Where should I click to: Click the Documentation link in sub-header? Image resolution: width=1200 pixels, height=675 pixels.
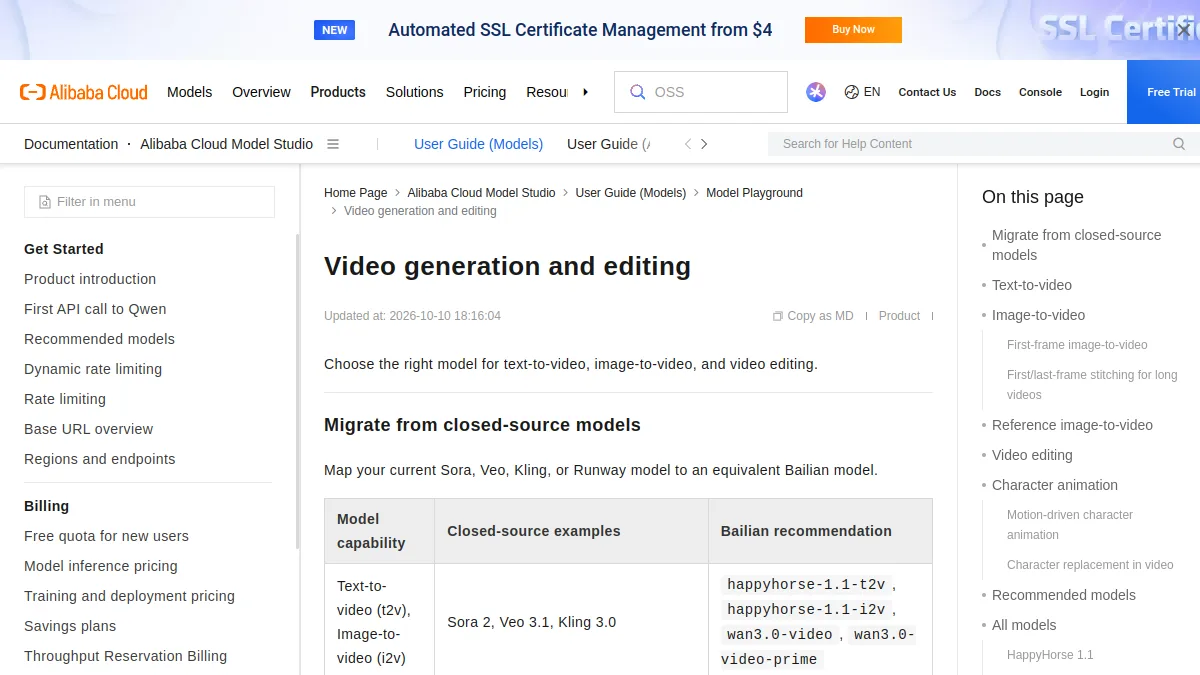tap(71, 144)
